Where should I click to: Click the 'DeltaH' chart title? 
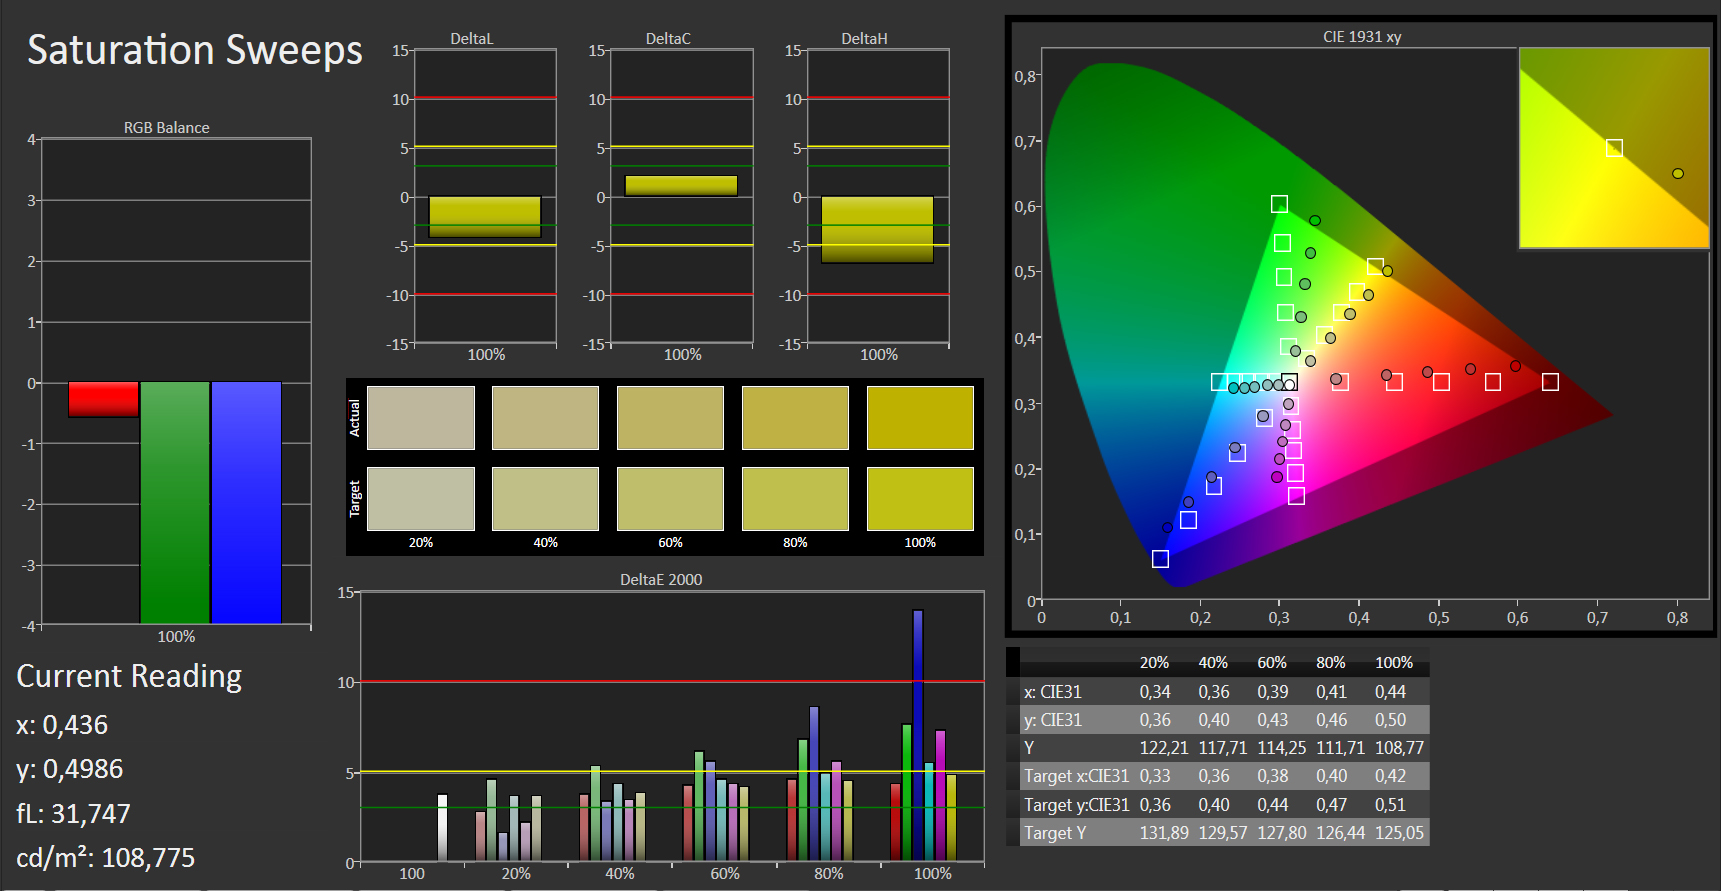[x=864, y=39]
